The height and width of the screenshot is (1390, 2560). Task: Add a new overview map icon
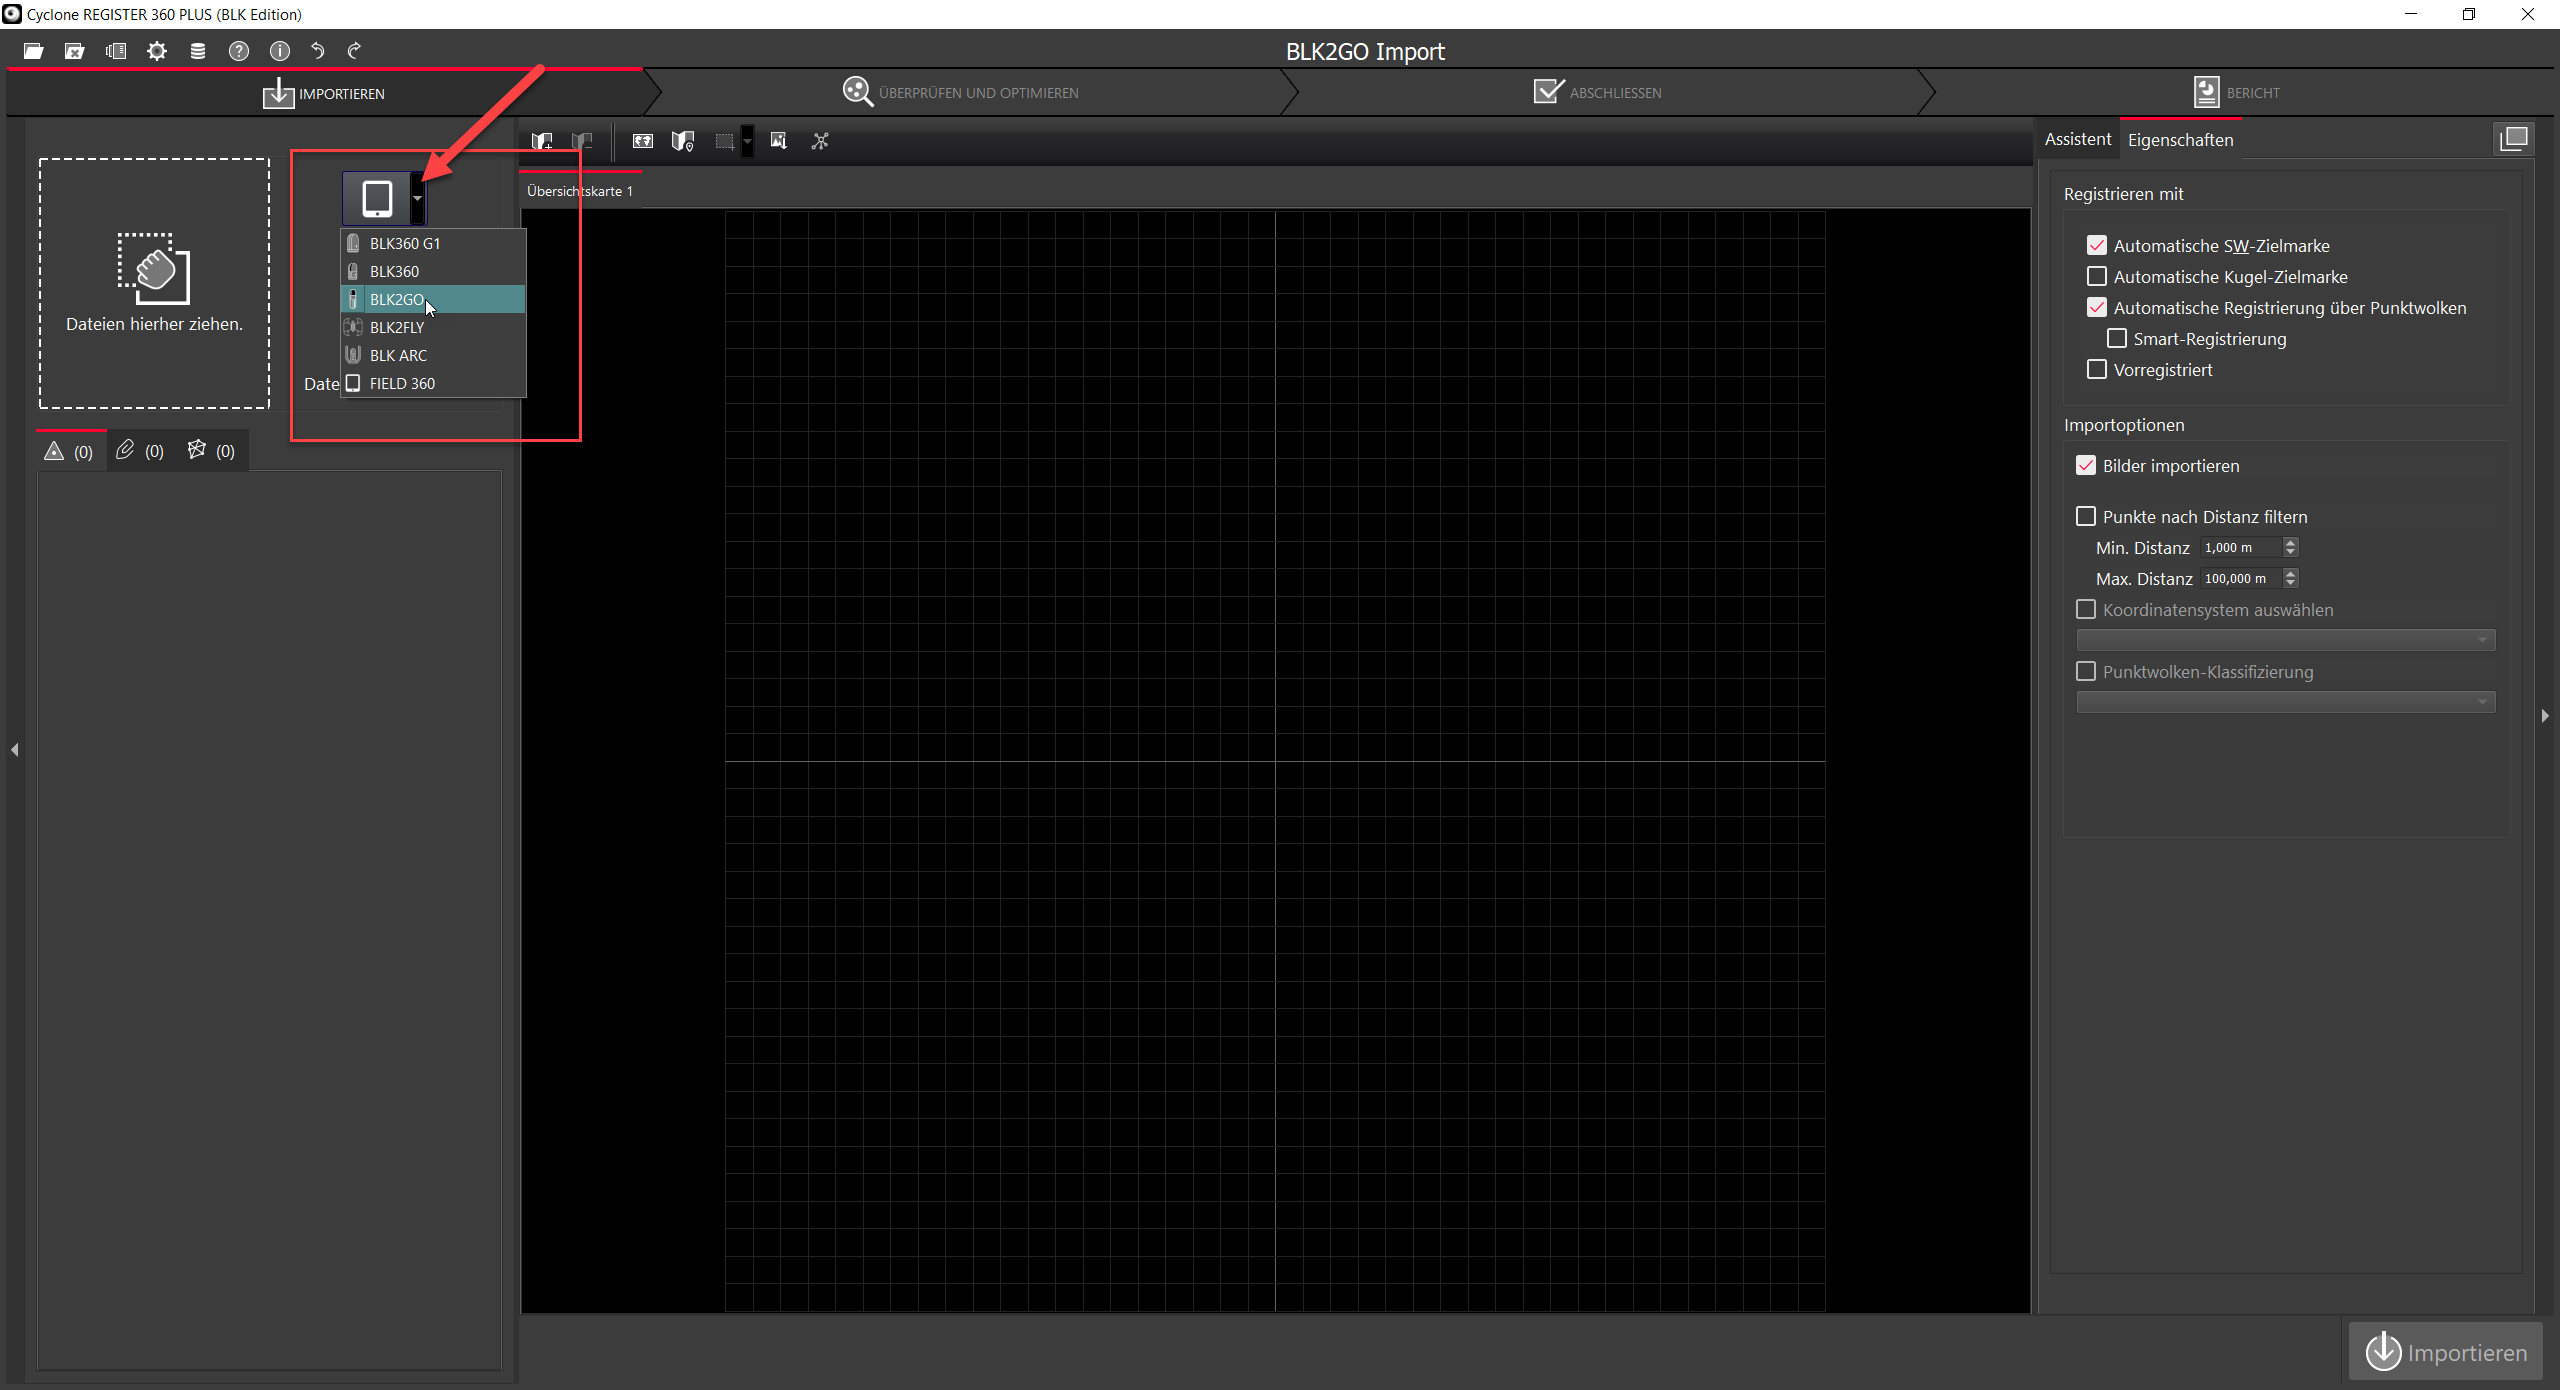(542, 141)
